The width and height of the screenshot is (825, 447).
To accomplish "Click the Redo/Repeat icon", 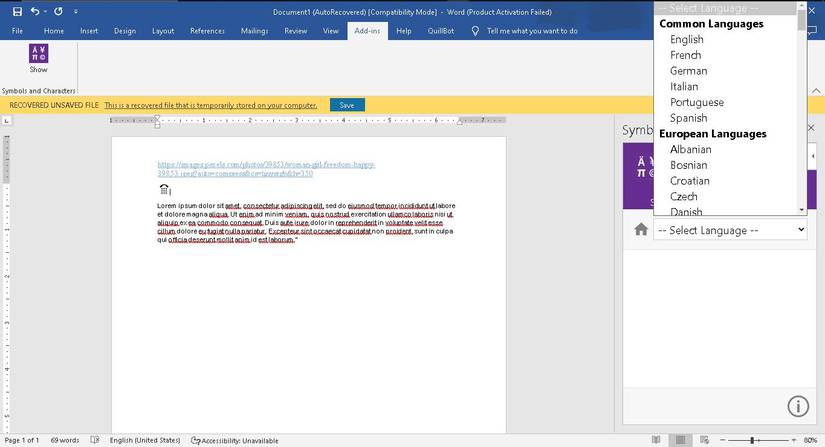I will [x=58, y=11].
